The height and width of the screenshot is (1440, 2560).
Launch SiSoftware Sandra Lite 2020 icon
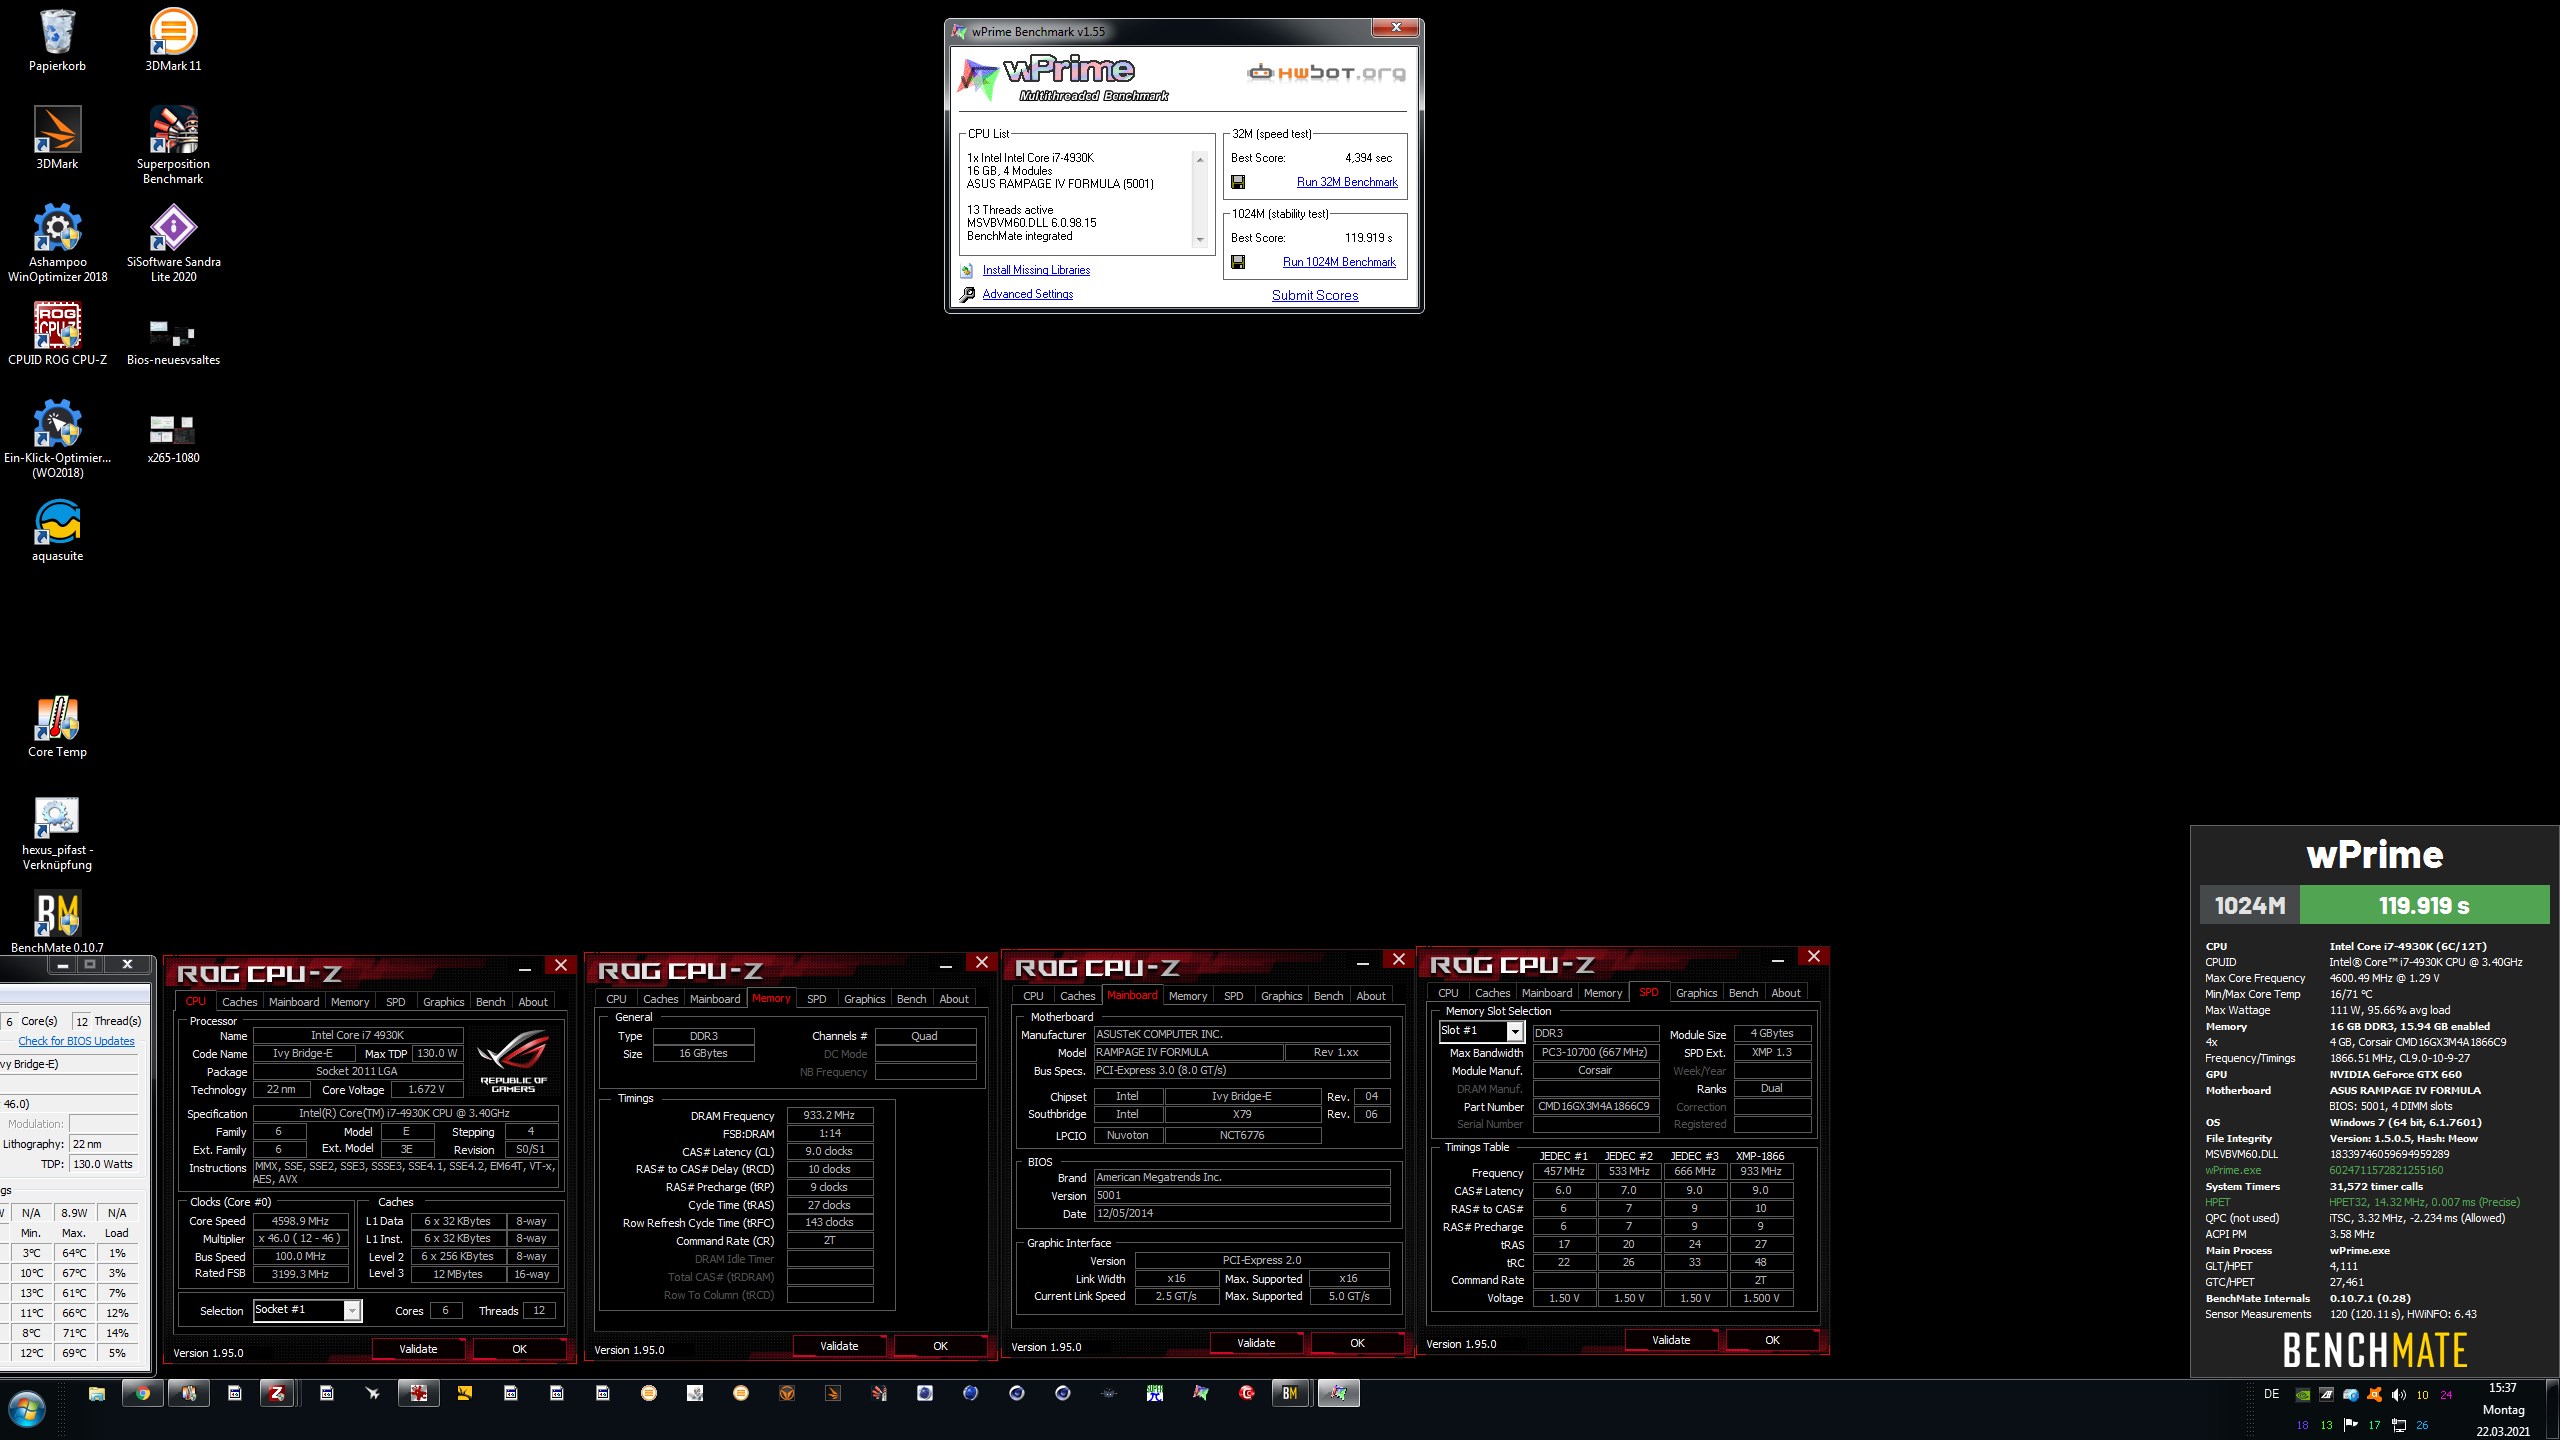pyautogui.click(x=173, y=243)
